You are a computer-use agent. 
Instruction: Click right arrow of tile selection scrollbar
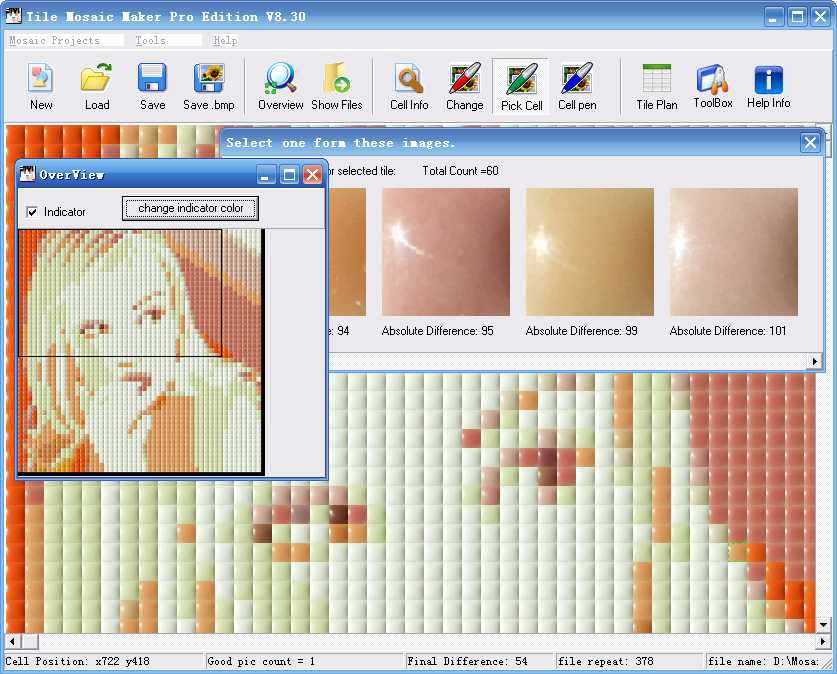click(x=815, y=361)
